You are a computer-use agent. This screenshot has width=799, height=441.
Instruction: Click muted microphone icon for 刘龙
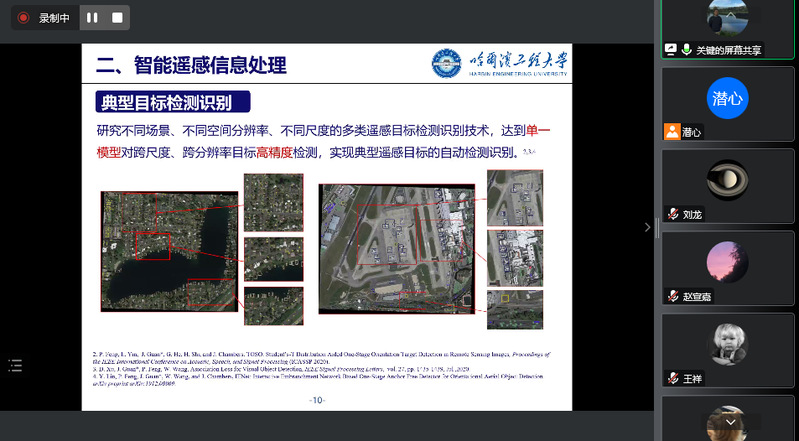click(x=671, y=214)
